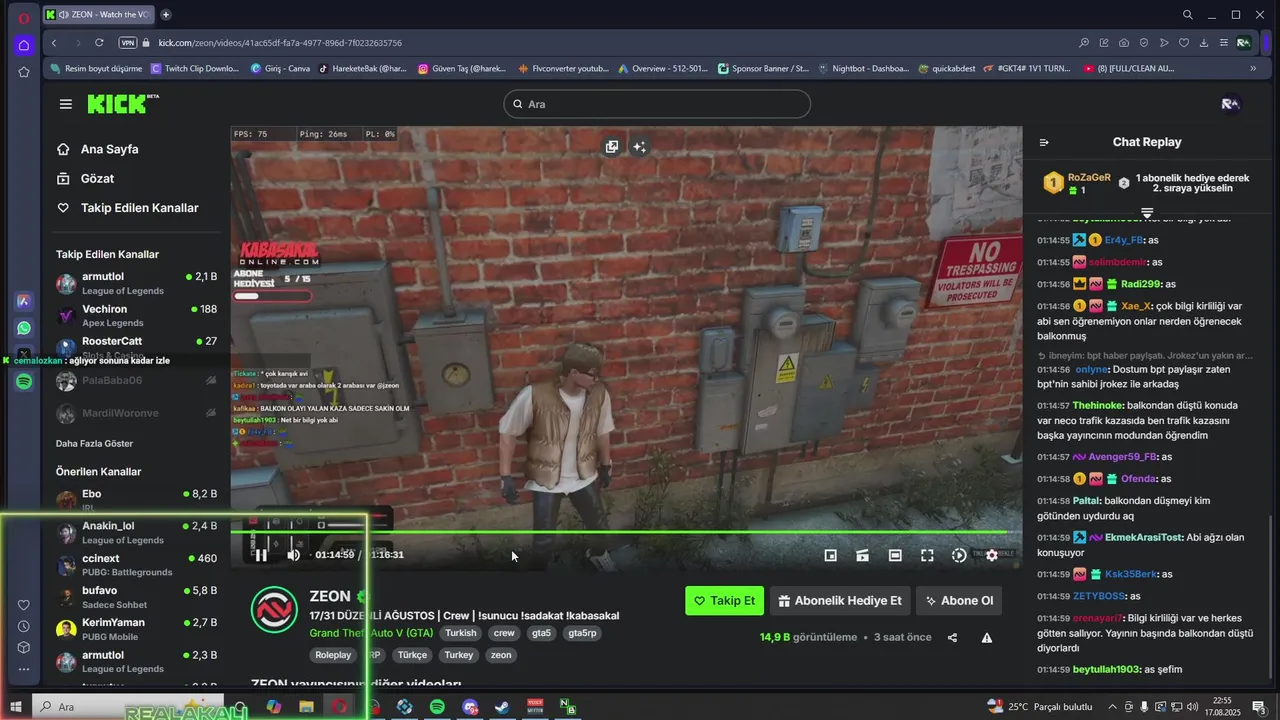Mute the video volume speaker icon
This screenshot has height=720, width=1280.
click(293, 555)
